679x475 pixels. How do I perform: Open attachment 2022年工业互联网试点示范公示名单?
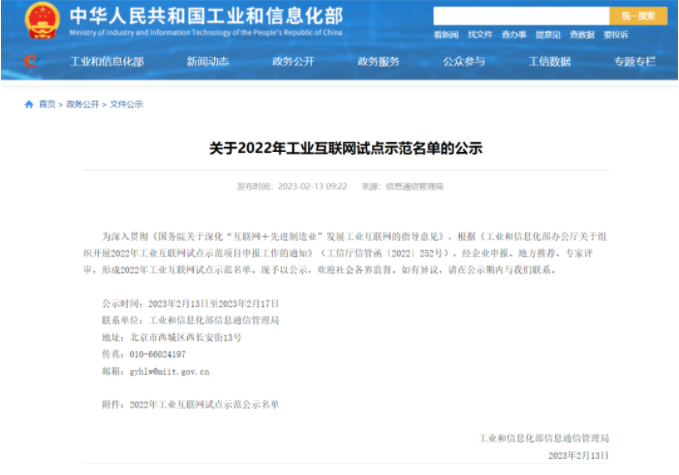pyautogui.click(x=204, y=404)
